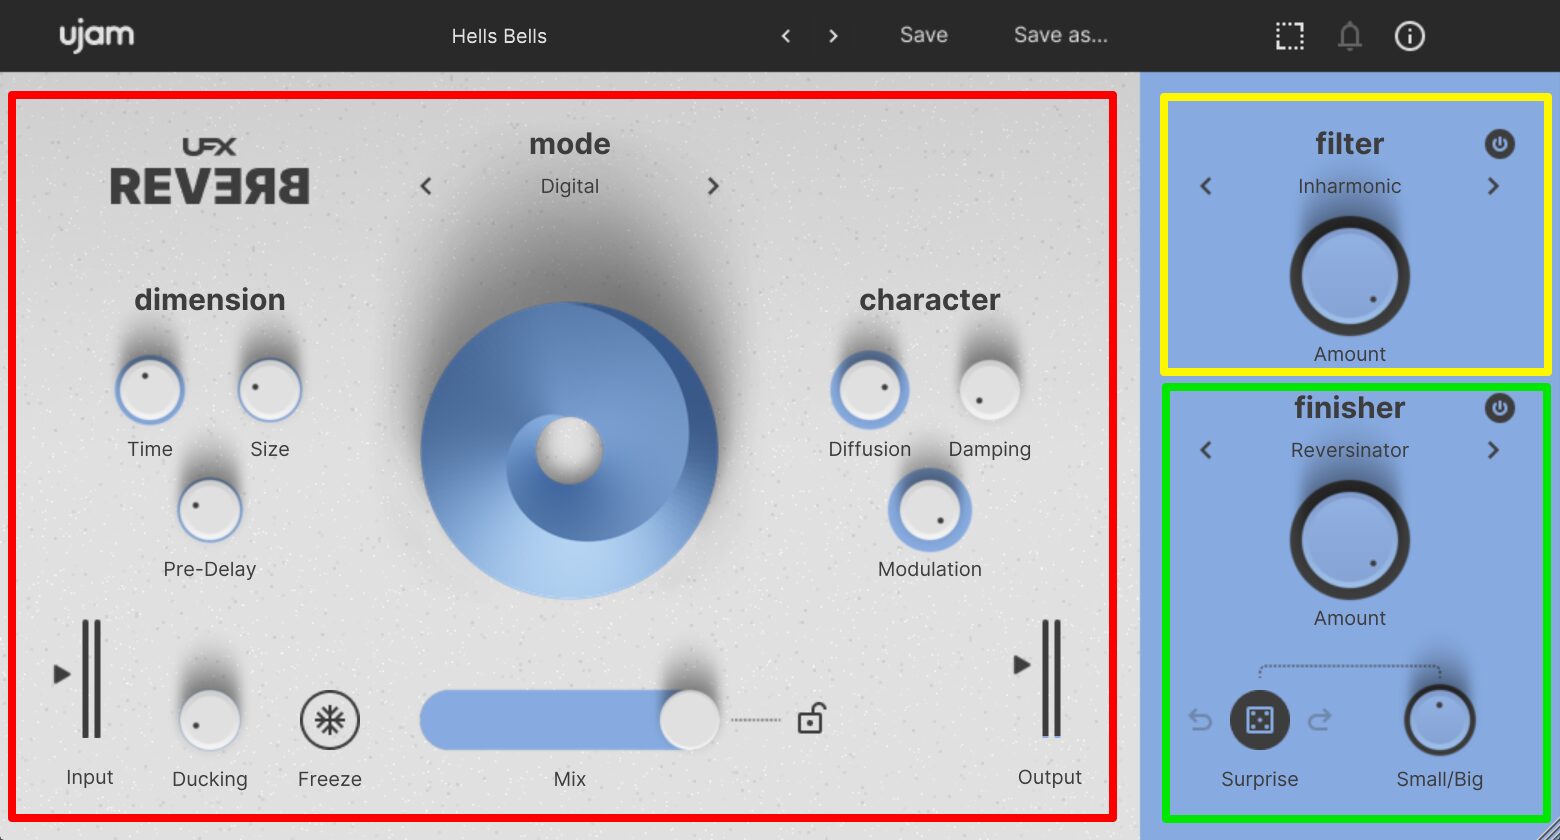Click the Surprise dice button
This screenshot has width=1560, height=840.
[x=1260, y=720]
